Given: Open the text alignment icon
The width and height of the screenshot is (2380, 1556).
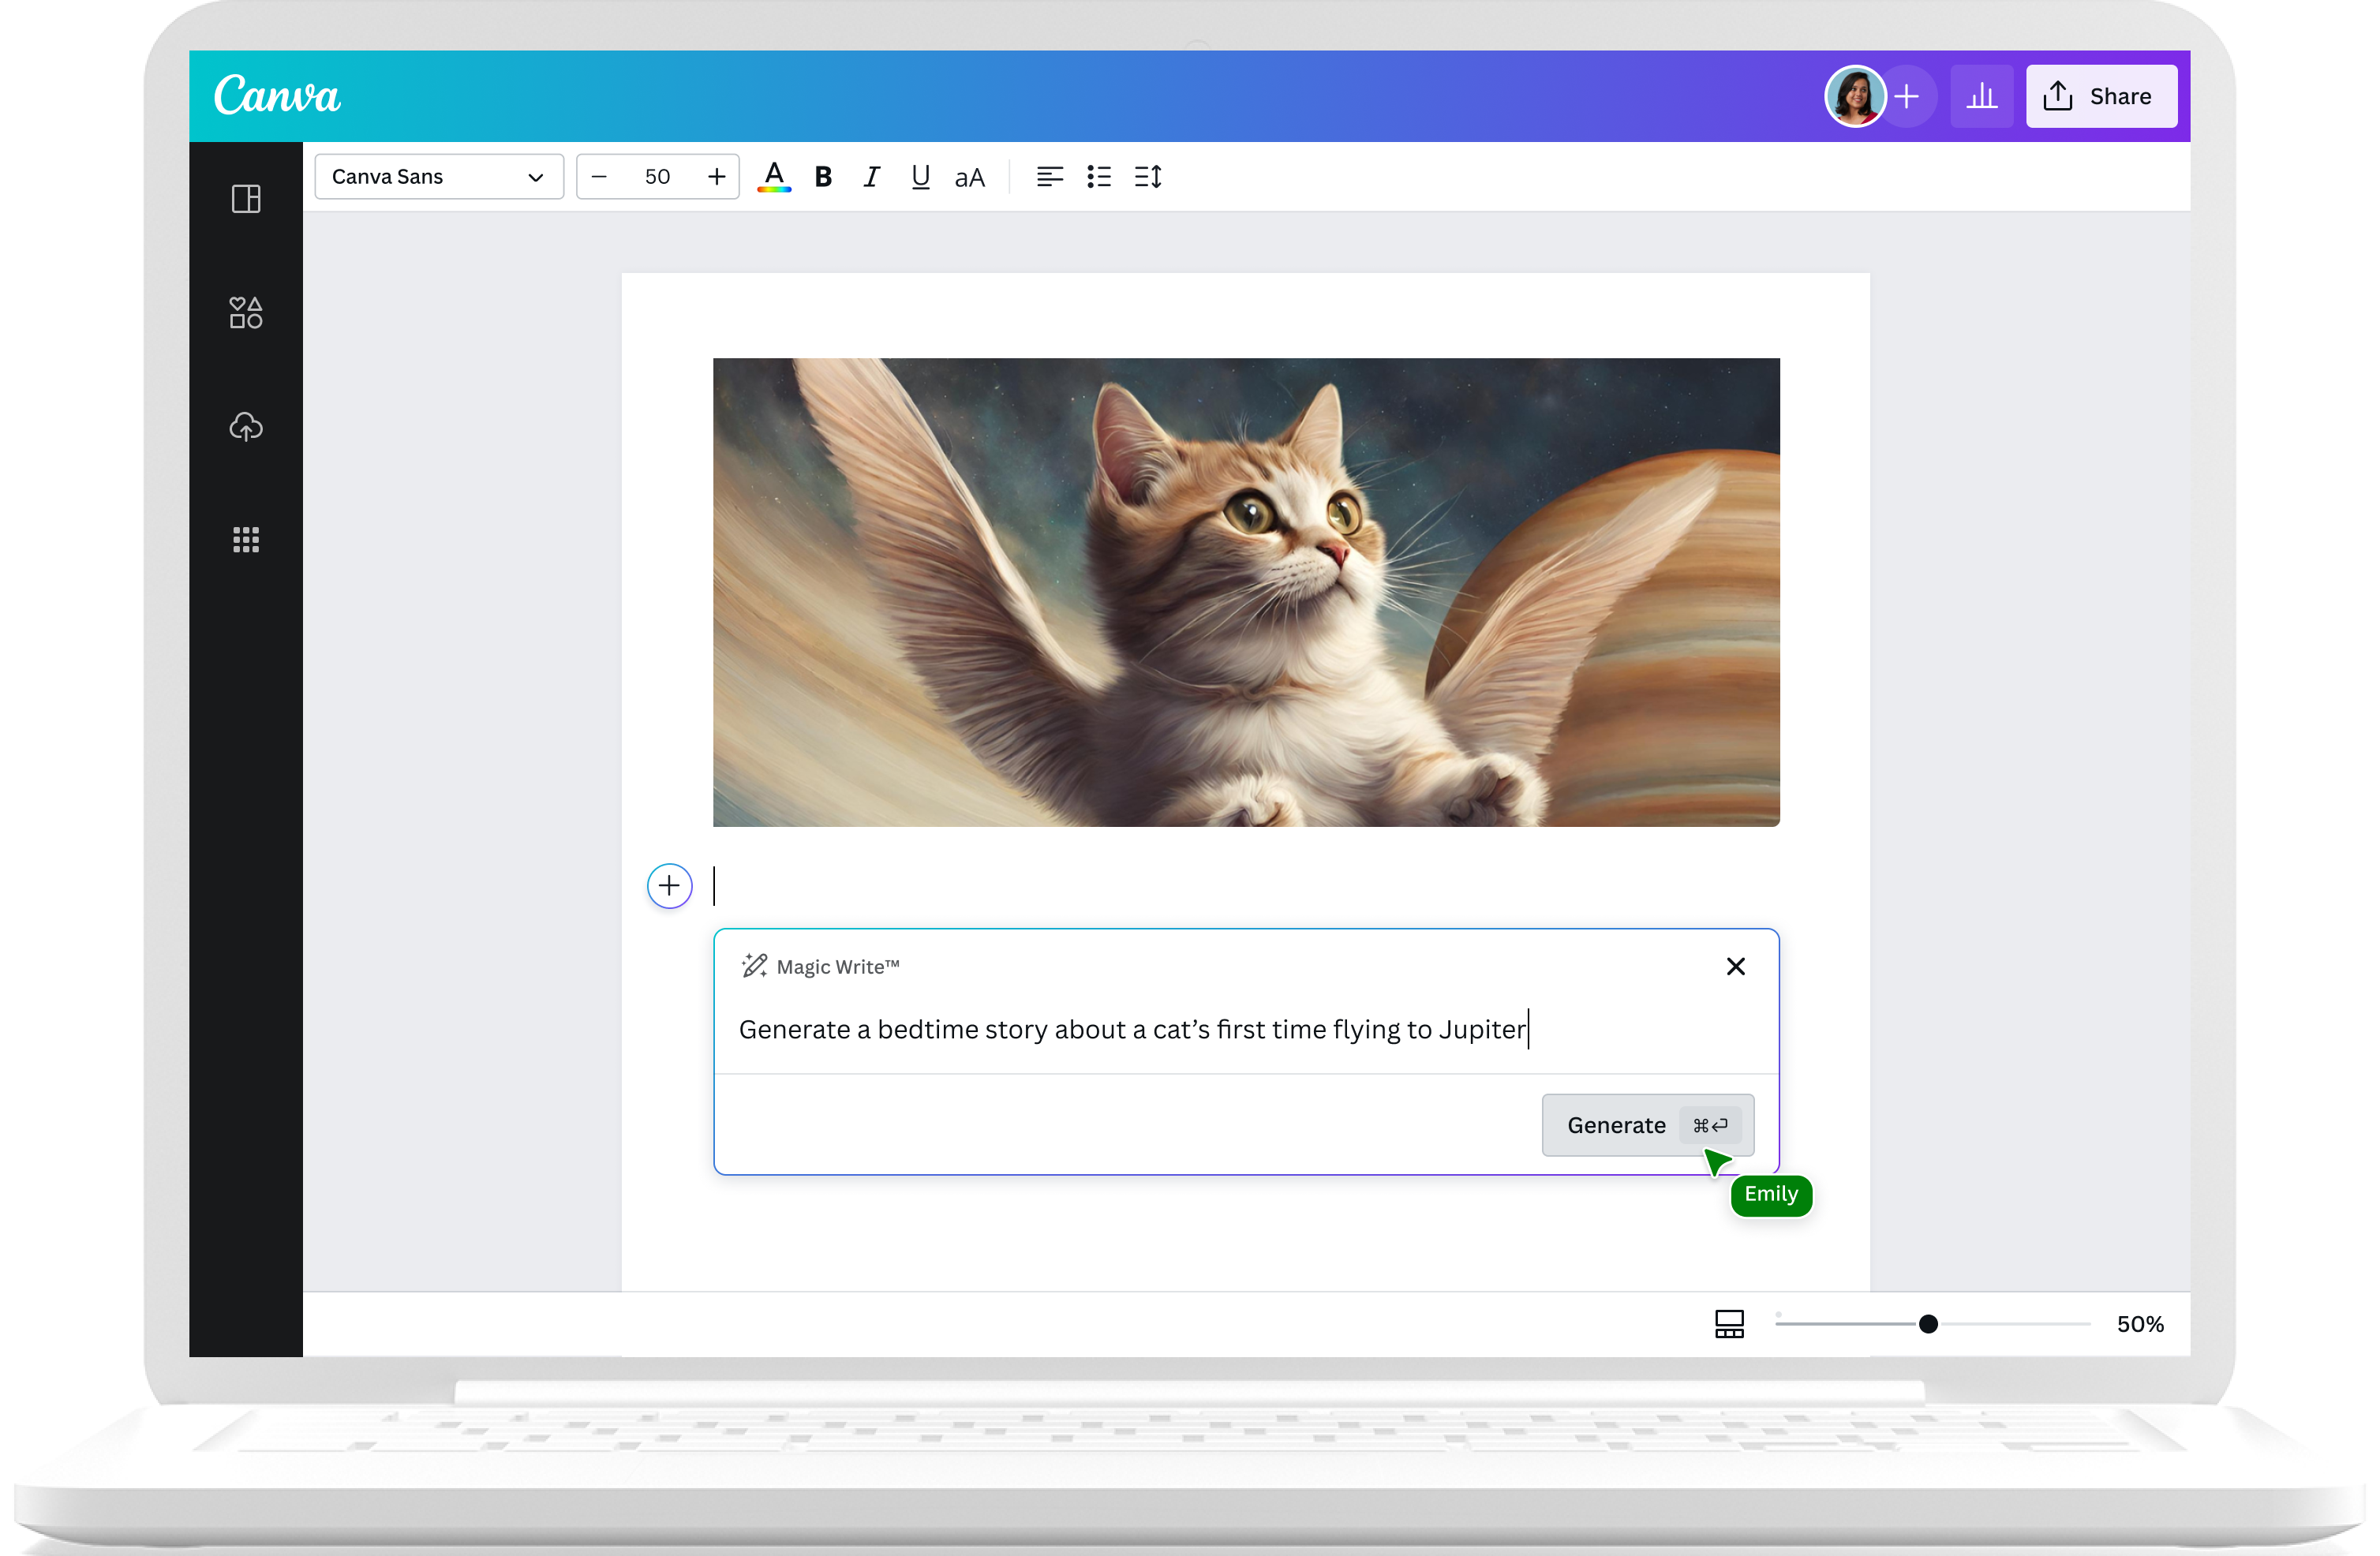Looking at the screenshot, I should click(1049, 177).
